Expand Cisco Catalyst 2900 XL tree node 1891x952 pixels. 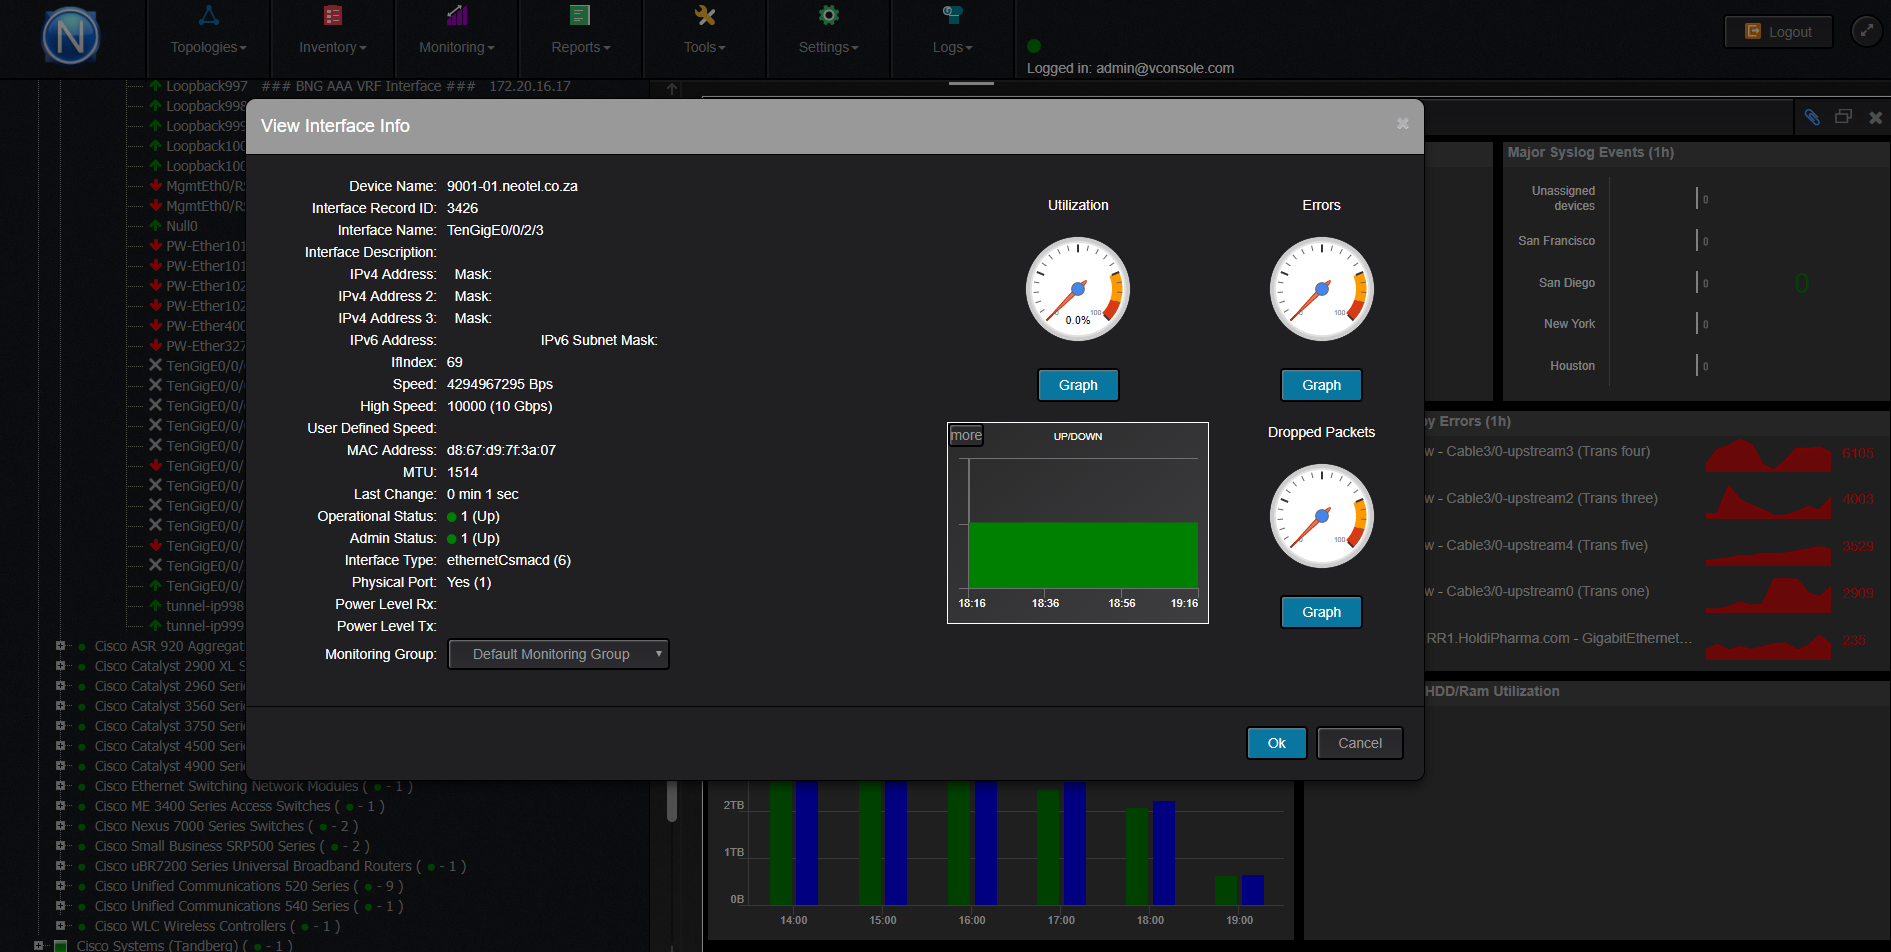coord(60,666)
